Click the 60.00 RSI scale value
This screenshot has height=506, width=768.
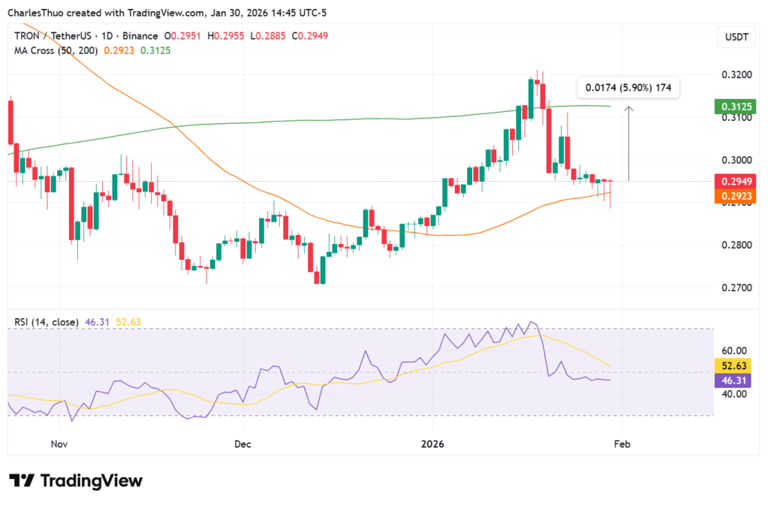pos(734,351)
